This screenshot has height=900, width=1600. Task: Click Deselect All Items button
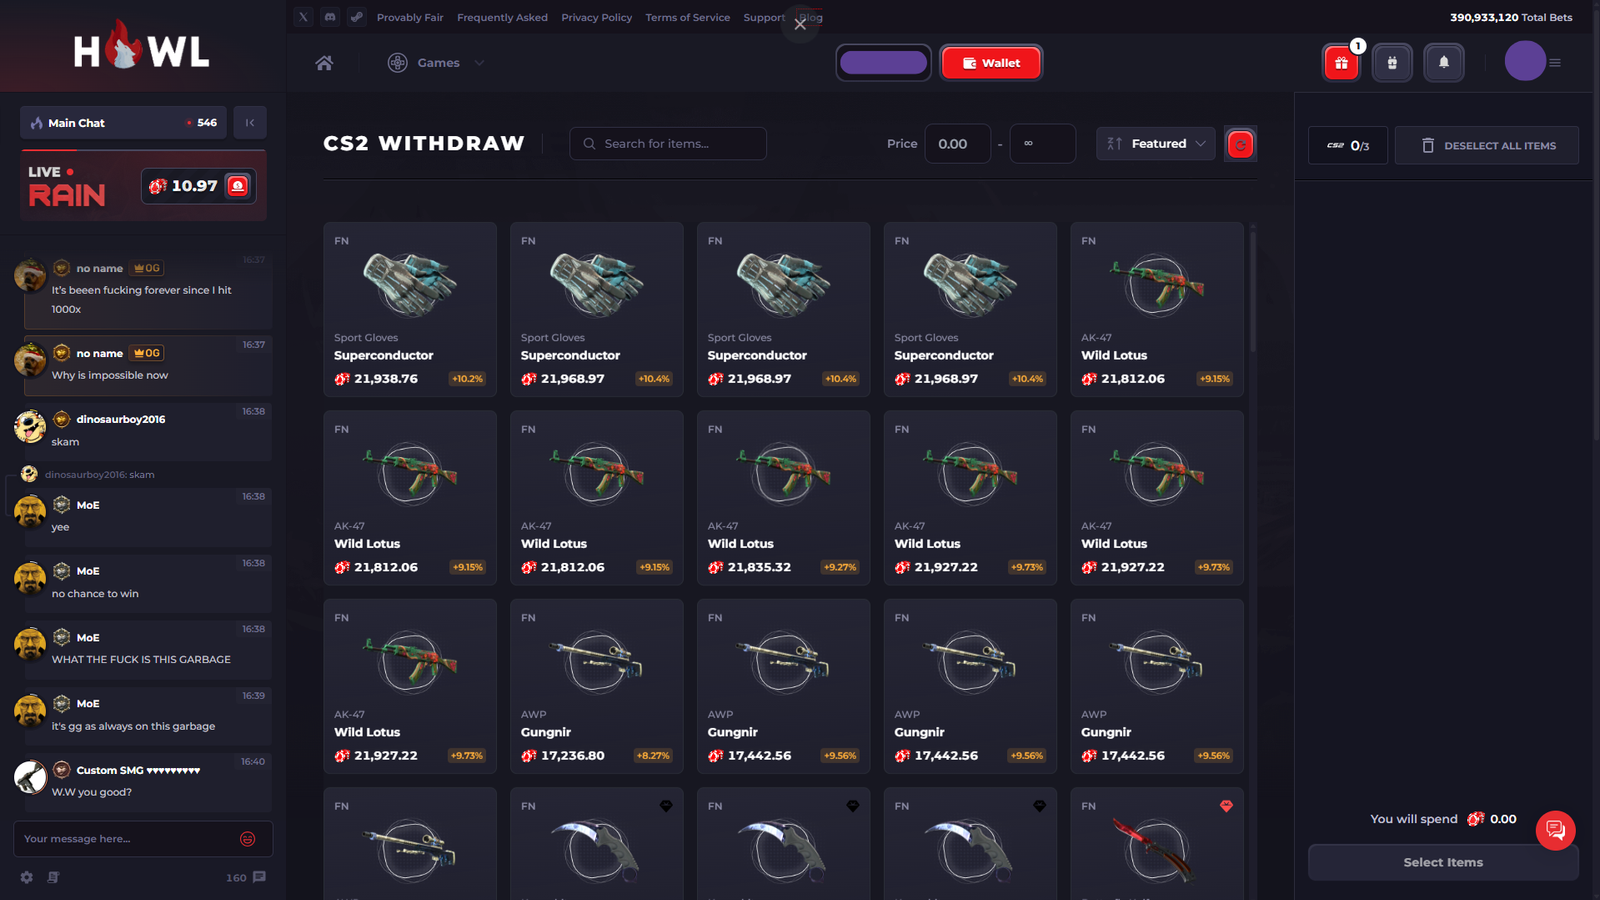coord(1487,145)
